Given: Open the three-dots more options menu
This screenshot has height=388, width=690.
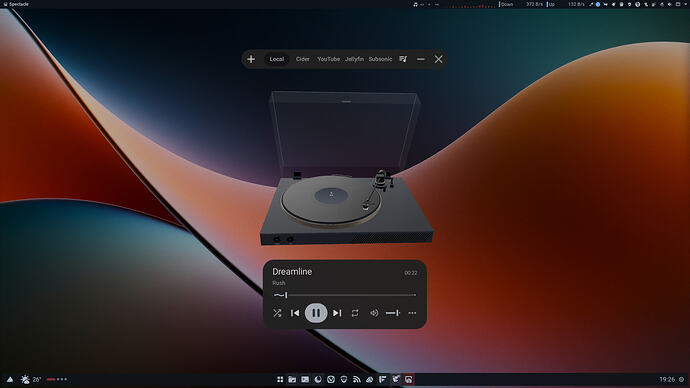Looking at the screenshot, I should [412, 313].
